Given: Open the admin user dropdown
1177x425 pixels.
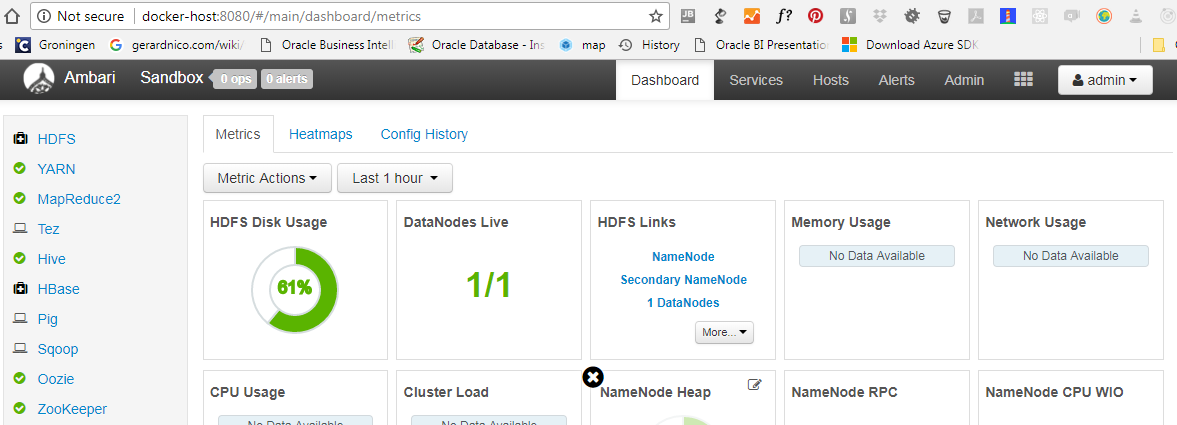Looking at the screenshot, I should 1104,80.
